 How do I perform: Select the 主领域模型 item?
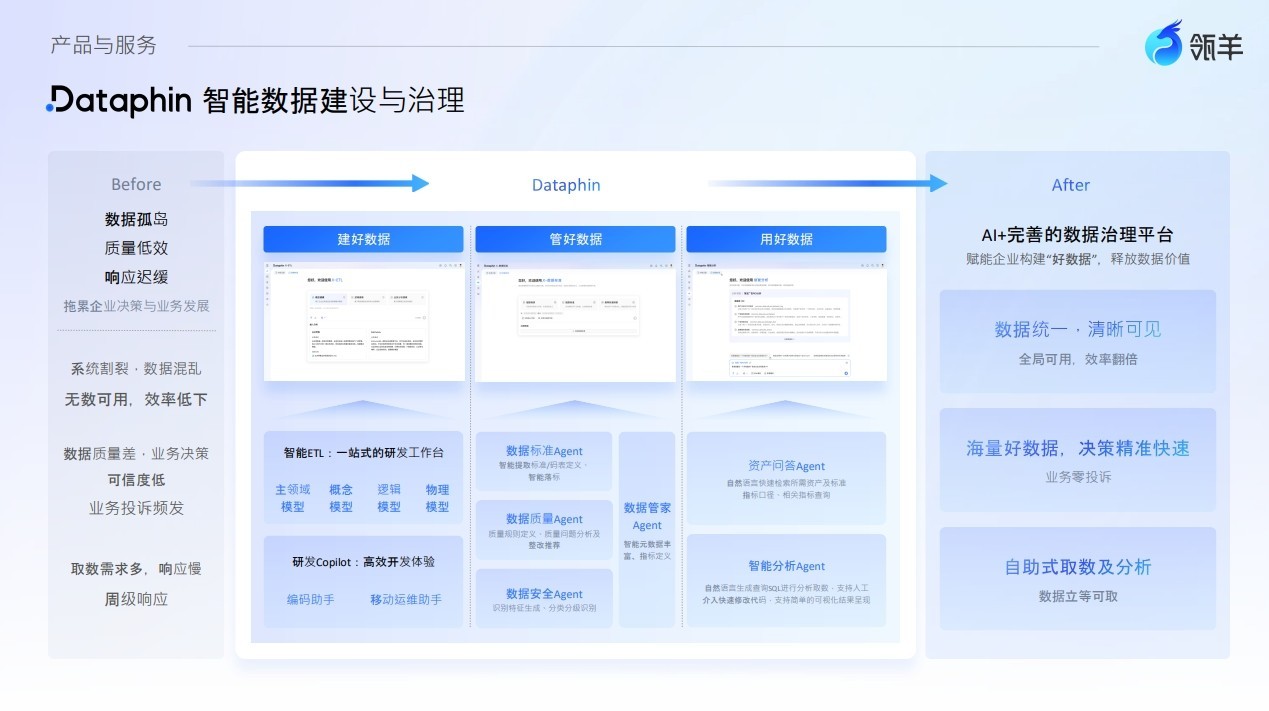293,498
